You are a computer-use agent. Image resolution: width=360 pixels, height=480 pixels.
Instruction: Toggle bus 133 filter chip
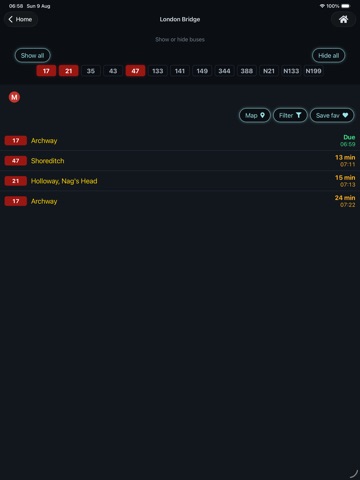coord(158,71)
